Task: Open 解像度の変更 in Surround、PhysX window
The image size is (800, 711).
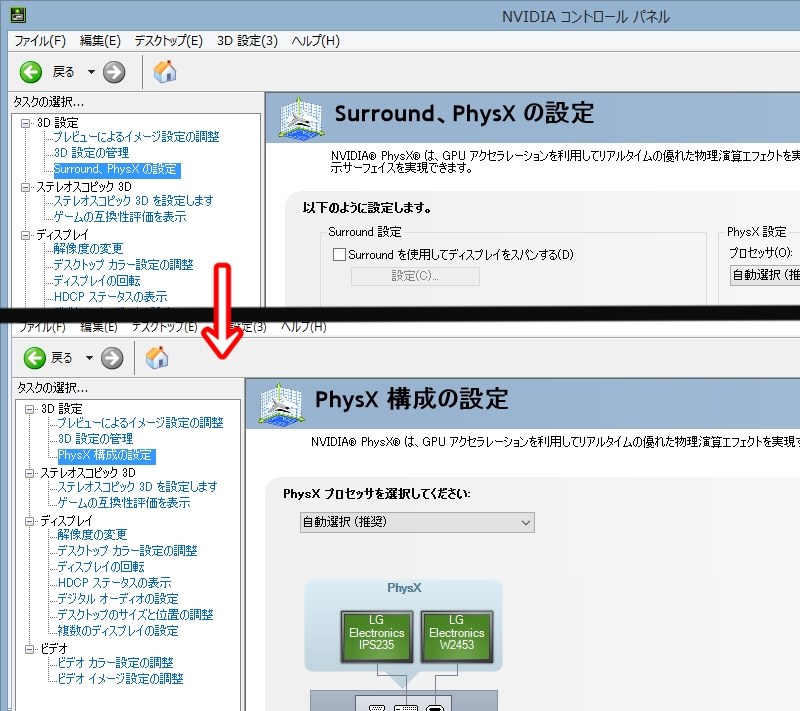Action: 88,249
